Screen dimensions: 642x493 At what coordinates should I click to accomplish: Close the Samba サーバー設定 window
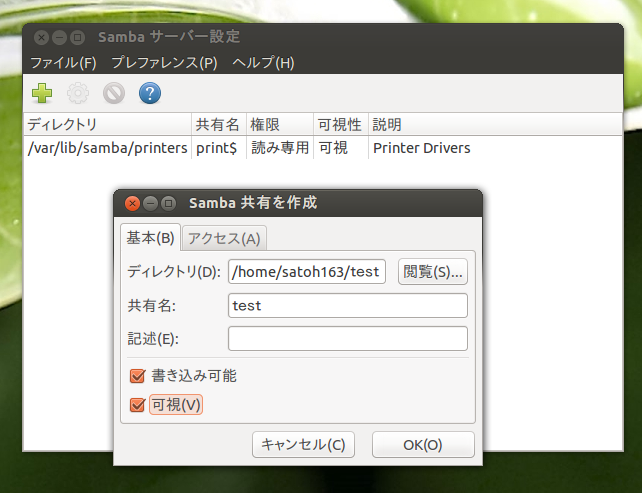point(41,38)
